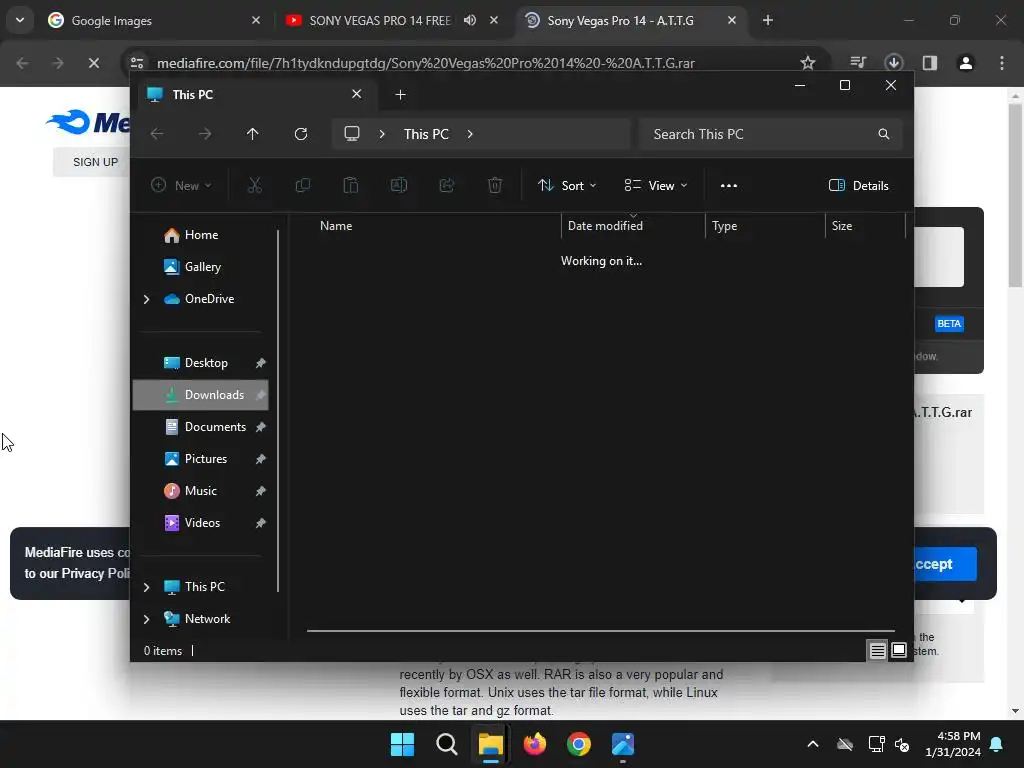Open Chrome side panel icon

[x=930, y=63]
